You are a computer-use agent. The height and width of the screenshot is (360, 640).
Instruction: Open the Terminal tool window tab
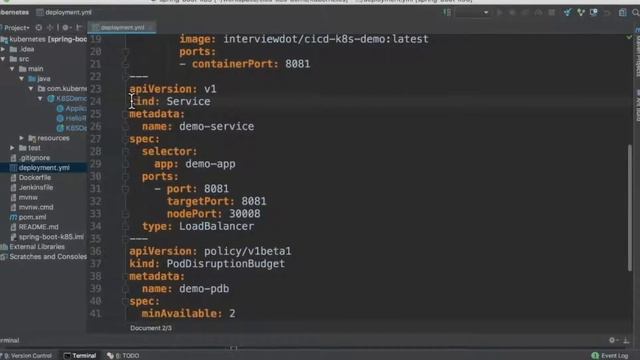[x=80, y=356]
